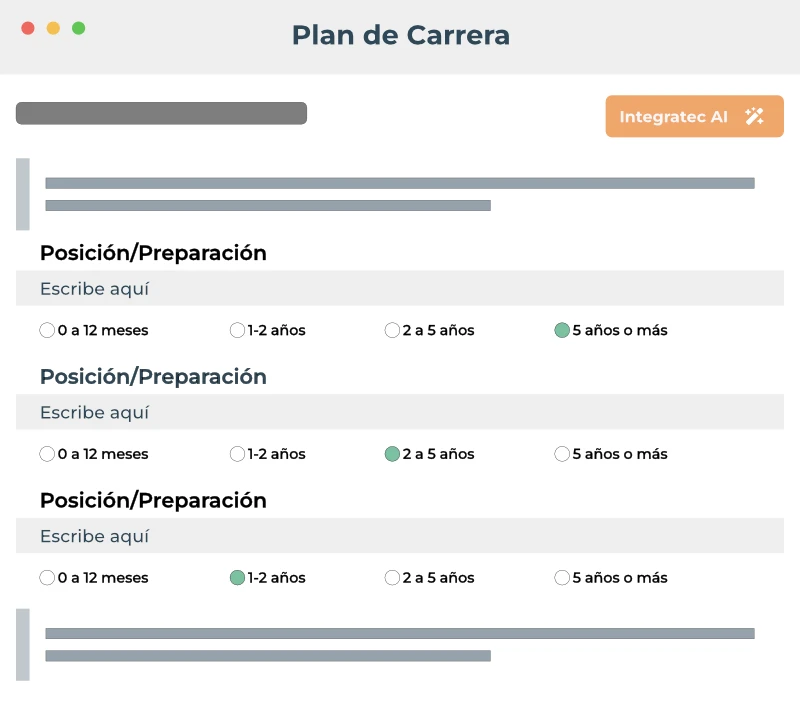Click the Plan de Carrera title
The image size is (800, 704).
400,35
